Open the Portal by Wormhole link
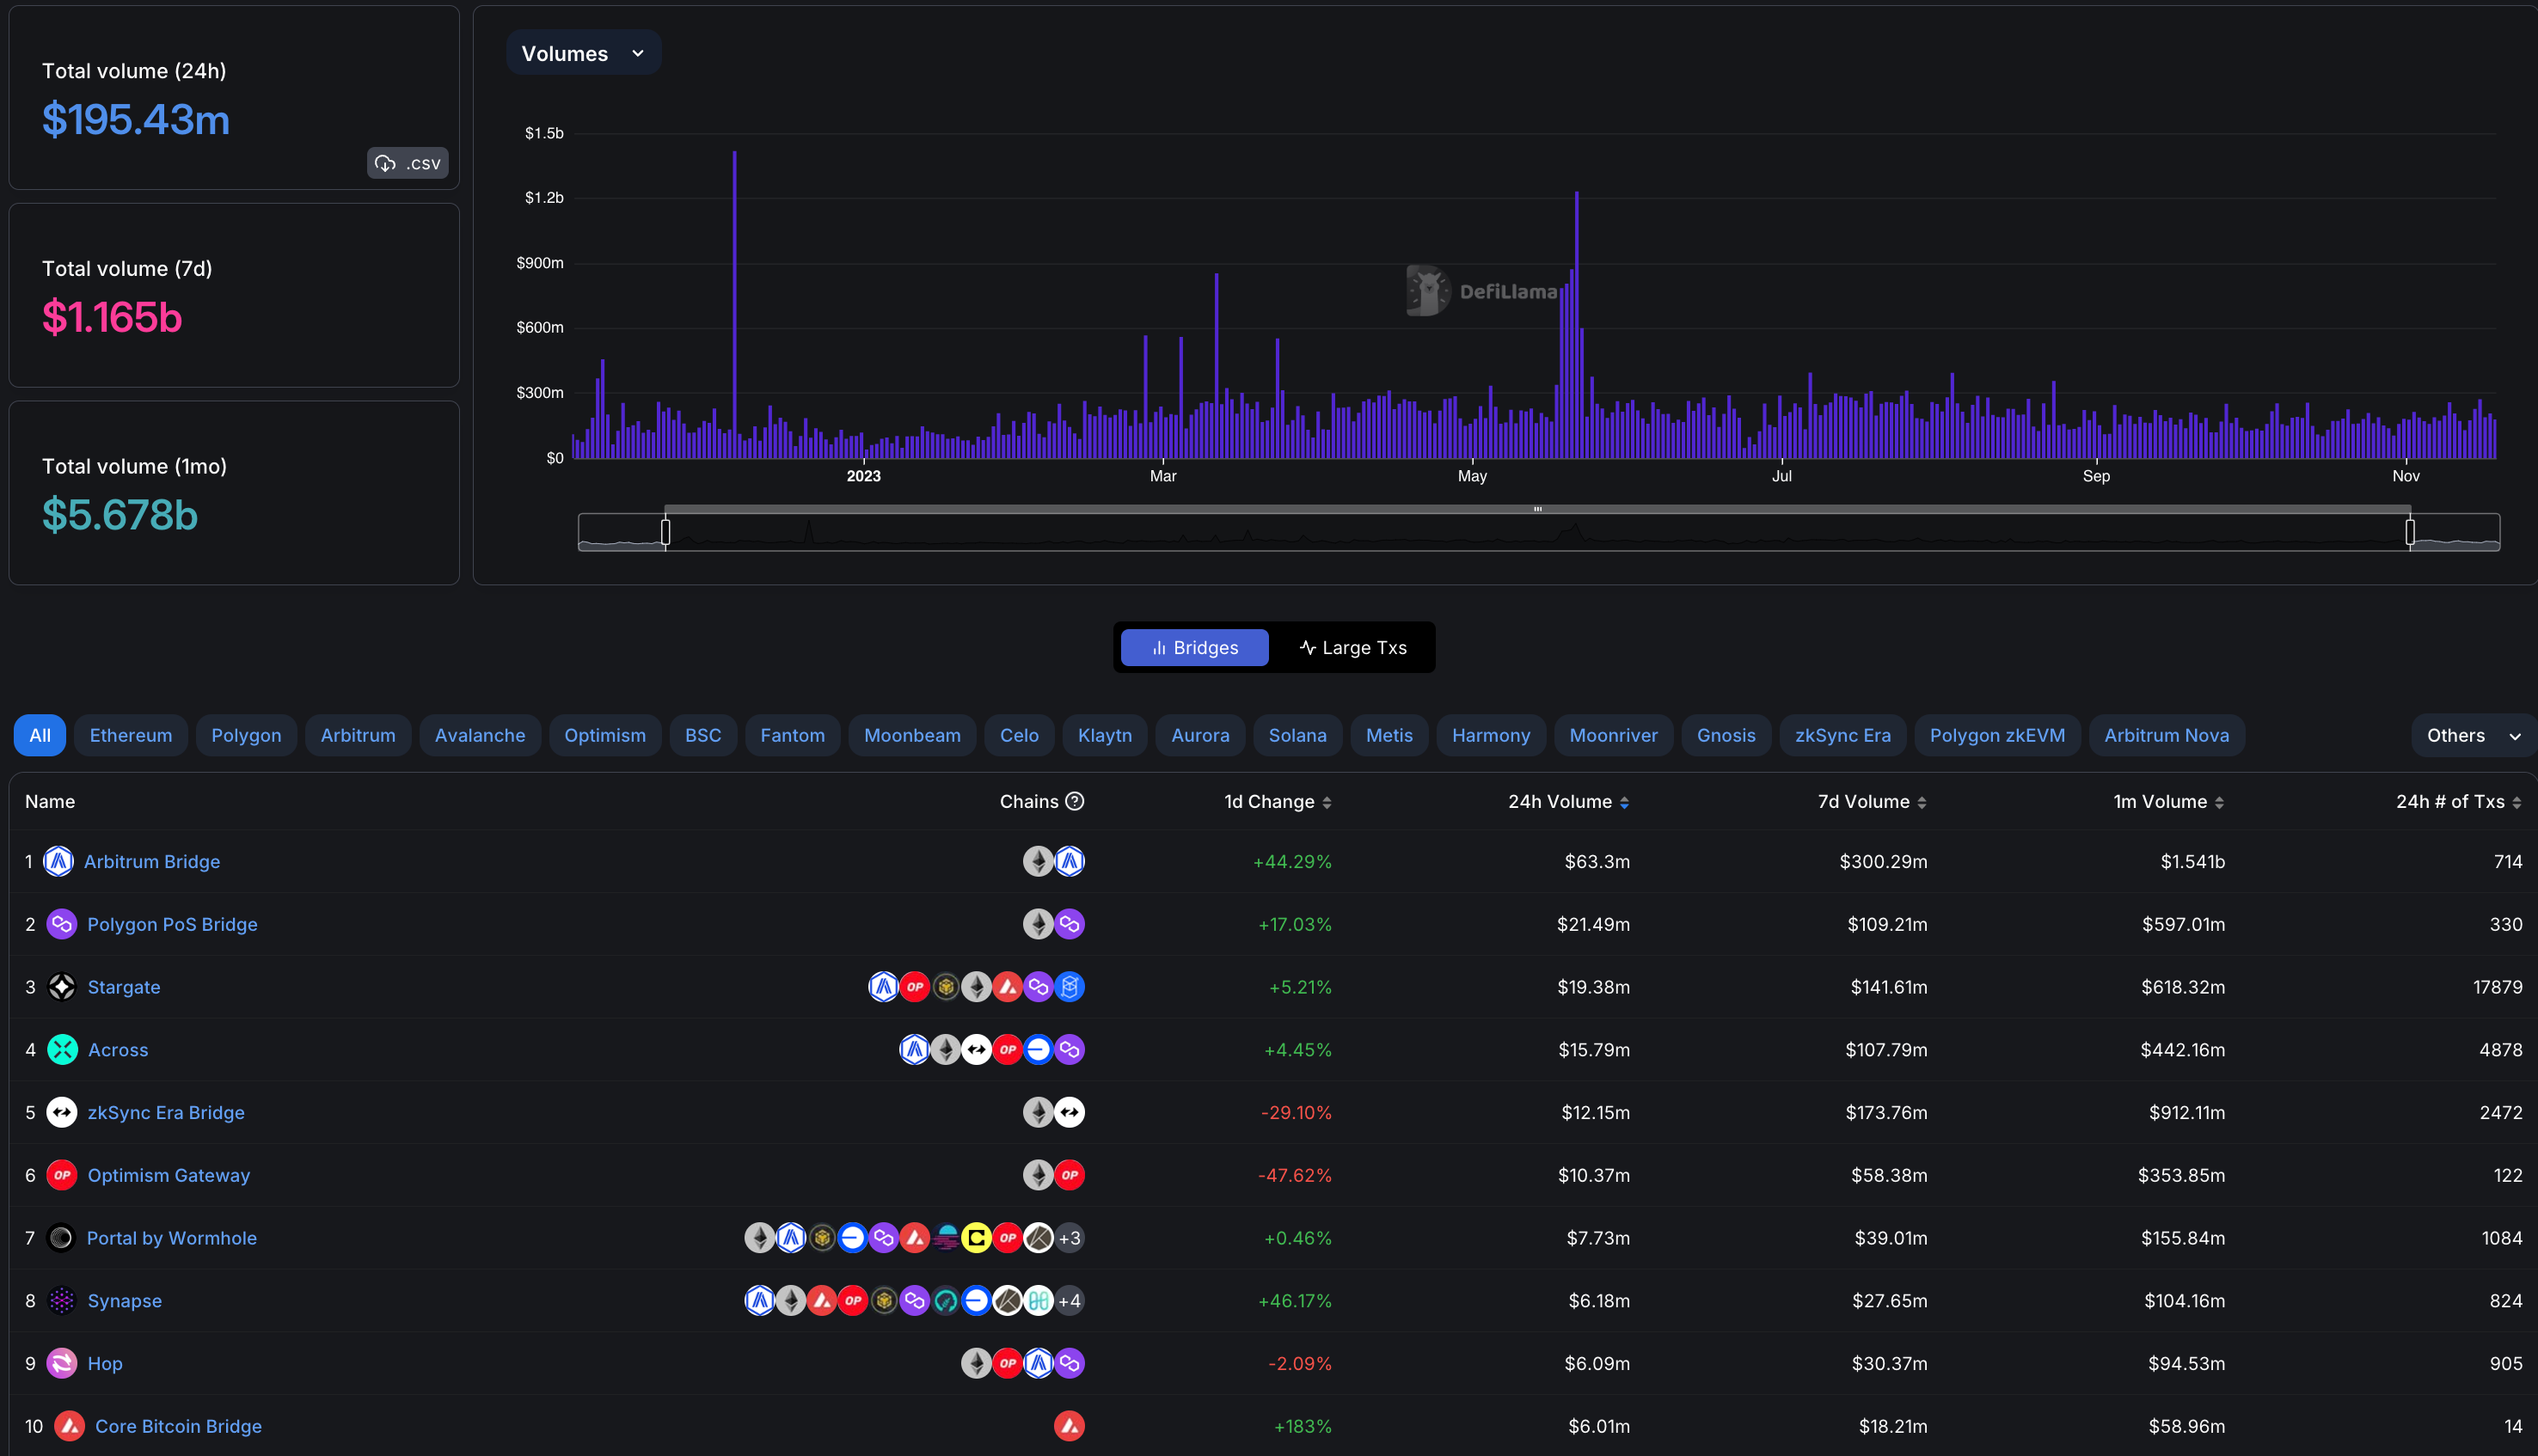The width and height of the screenshot is (2538, 1456). point(172,1238)
